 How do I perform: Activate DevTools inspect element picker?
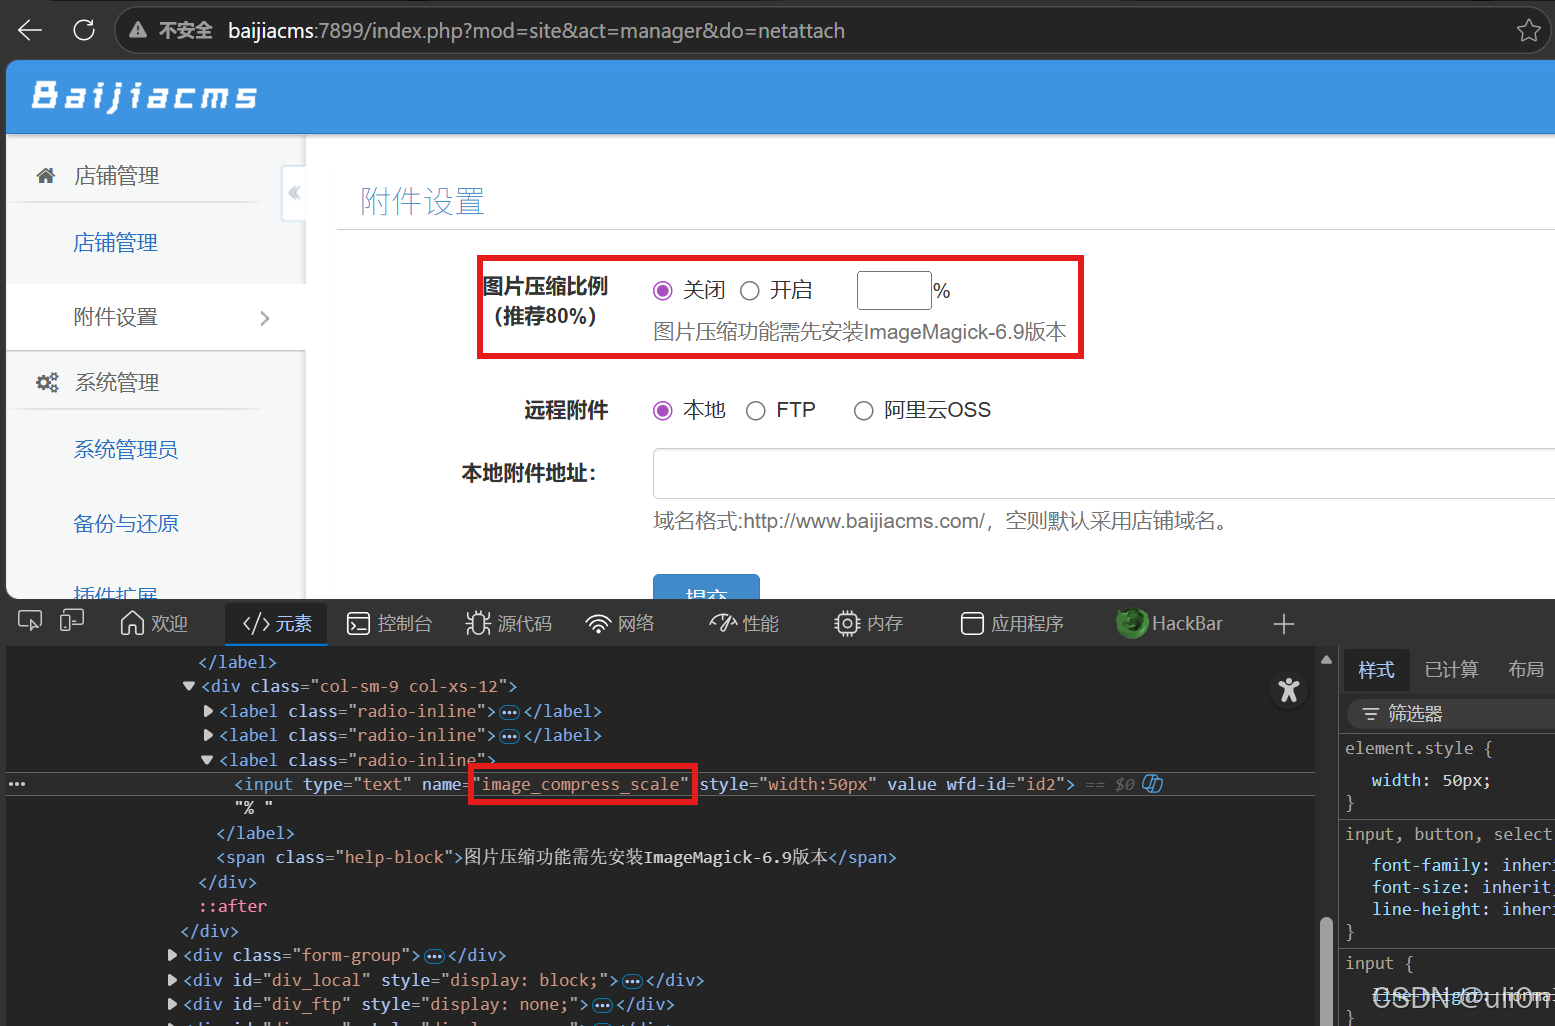point(30,622)
